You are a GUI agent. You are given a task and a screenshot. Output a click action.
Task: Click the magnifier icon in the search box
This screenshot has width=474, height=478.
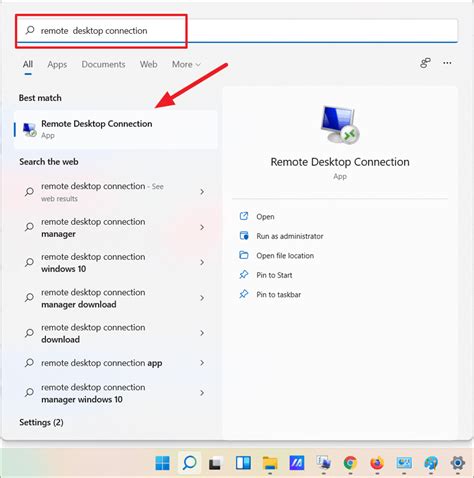tap(30, 30)
